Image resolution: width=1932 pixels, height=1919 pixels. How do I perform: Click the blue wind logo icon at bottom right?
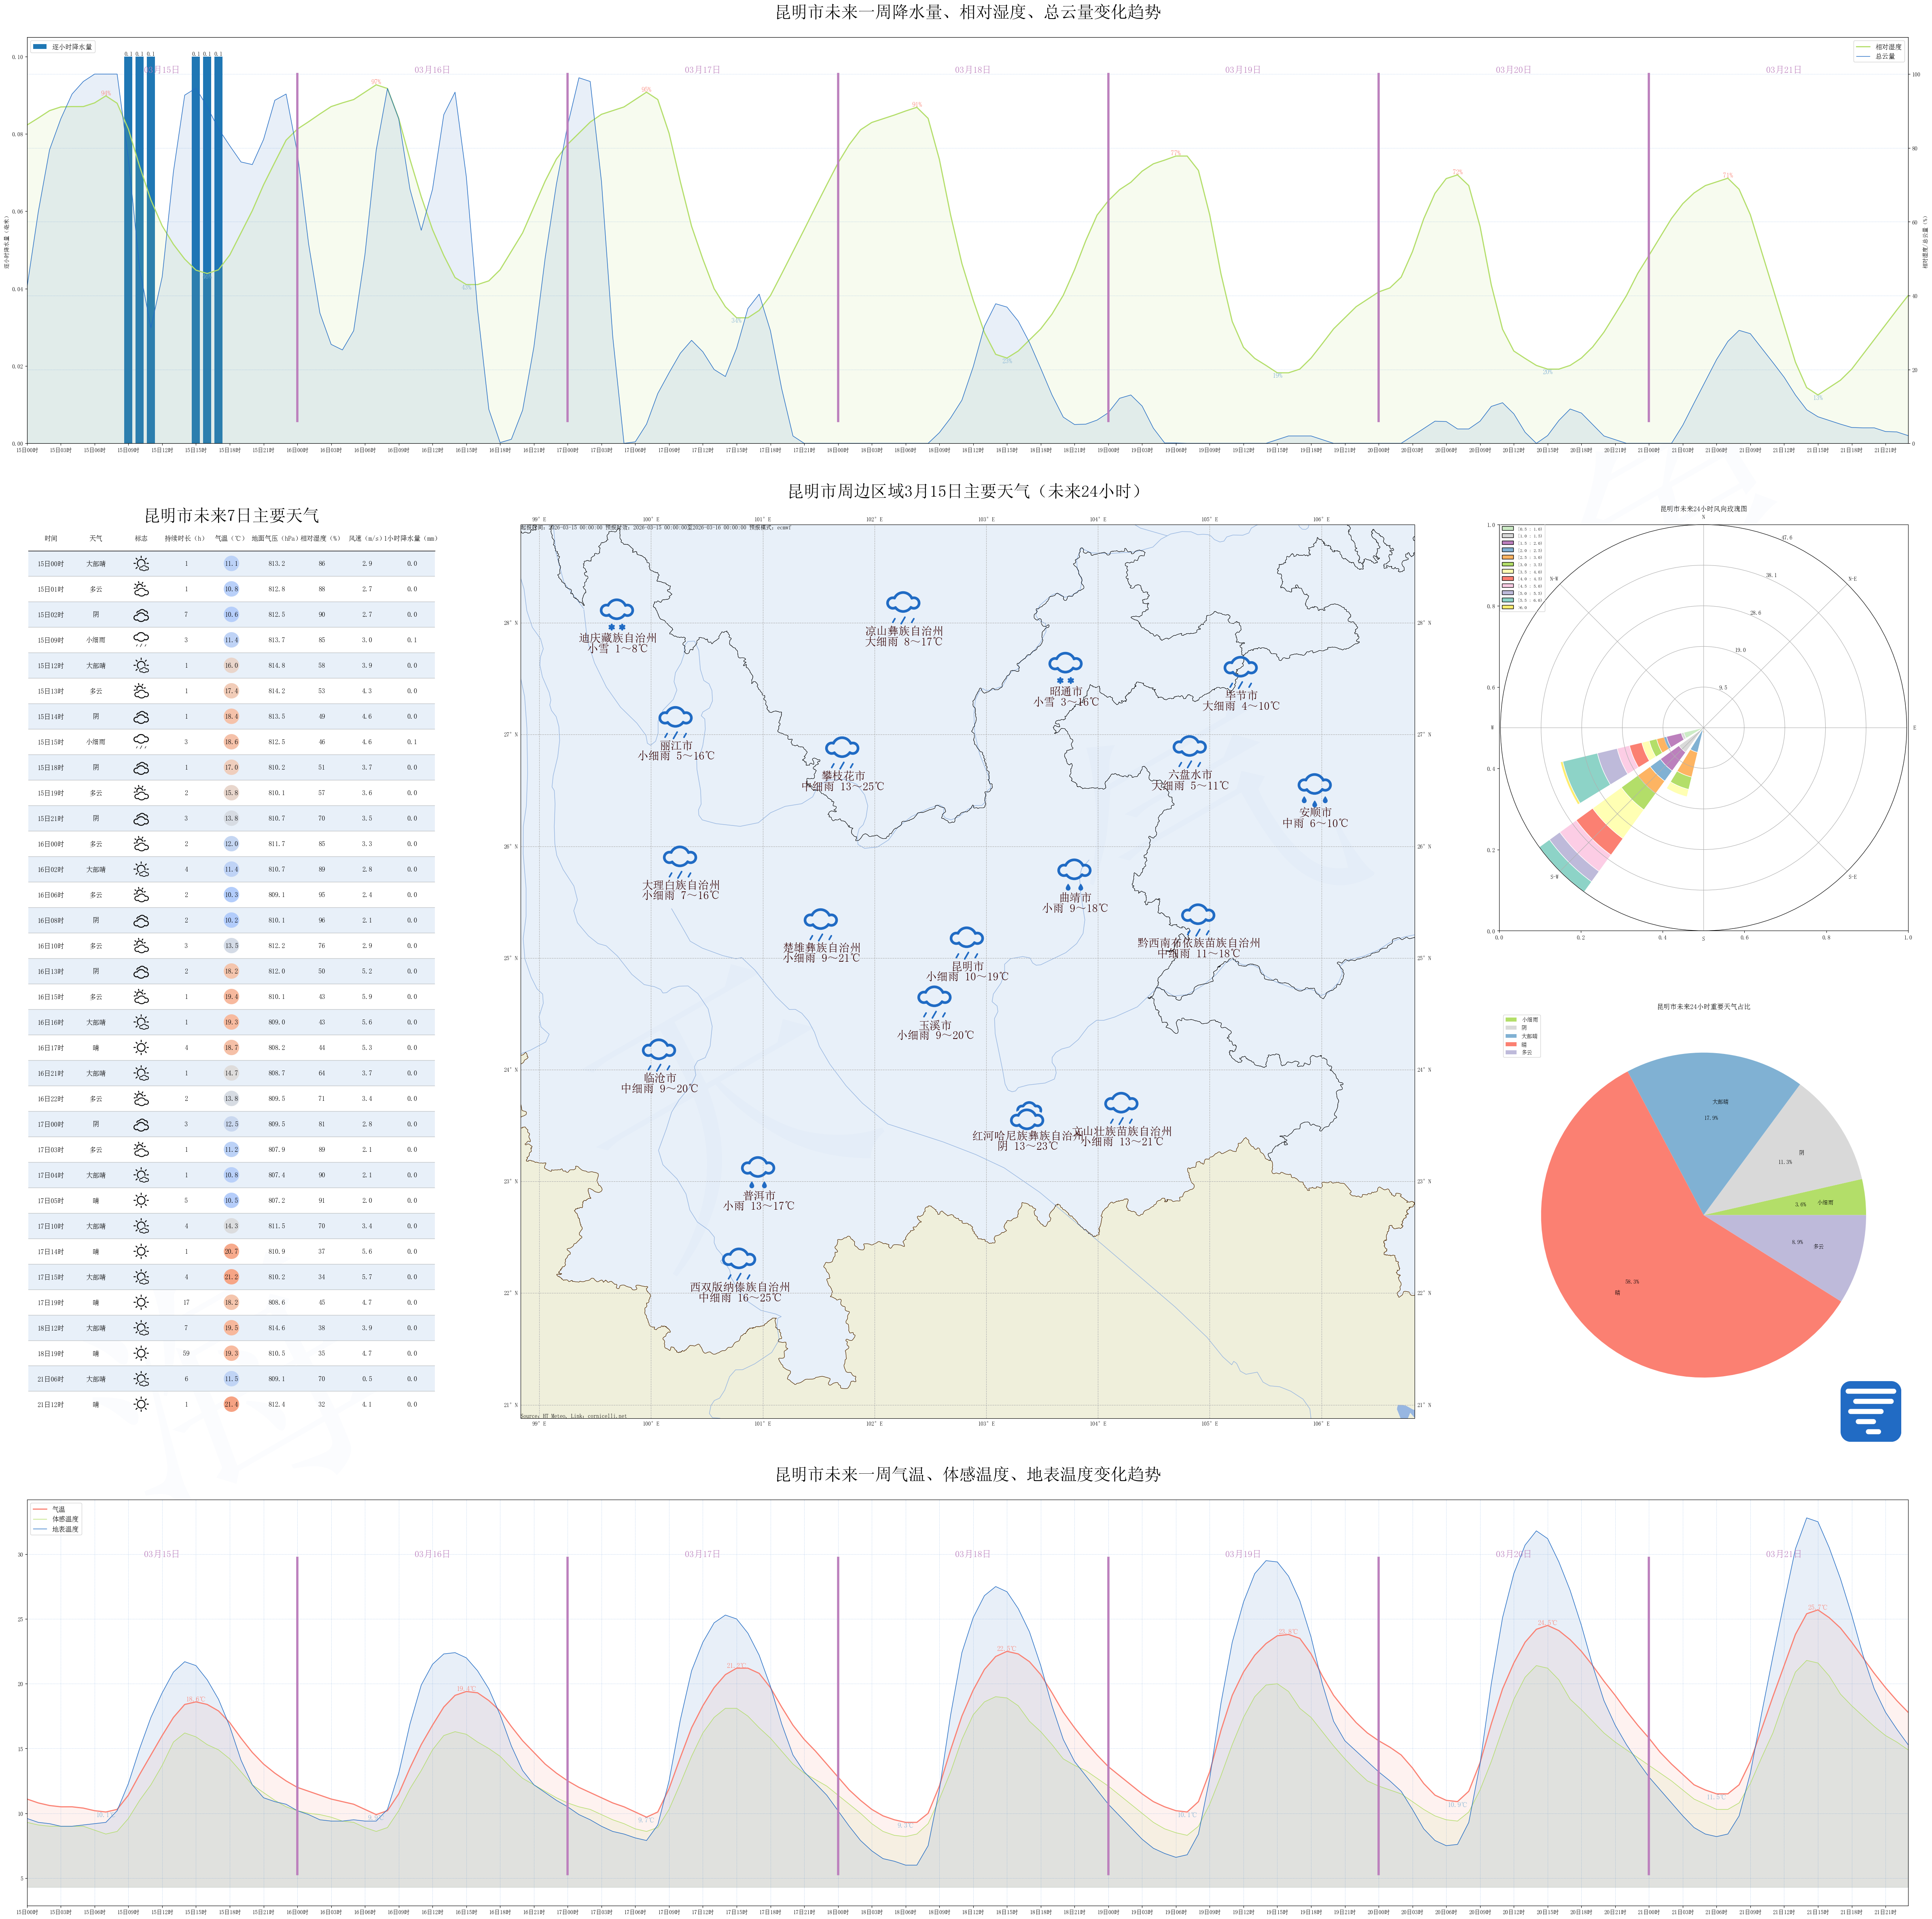pos(1870,1411)
